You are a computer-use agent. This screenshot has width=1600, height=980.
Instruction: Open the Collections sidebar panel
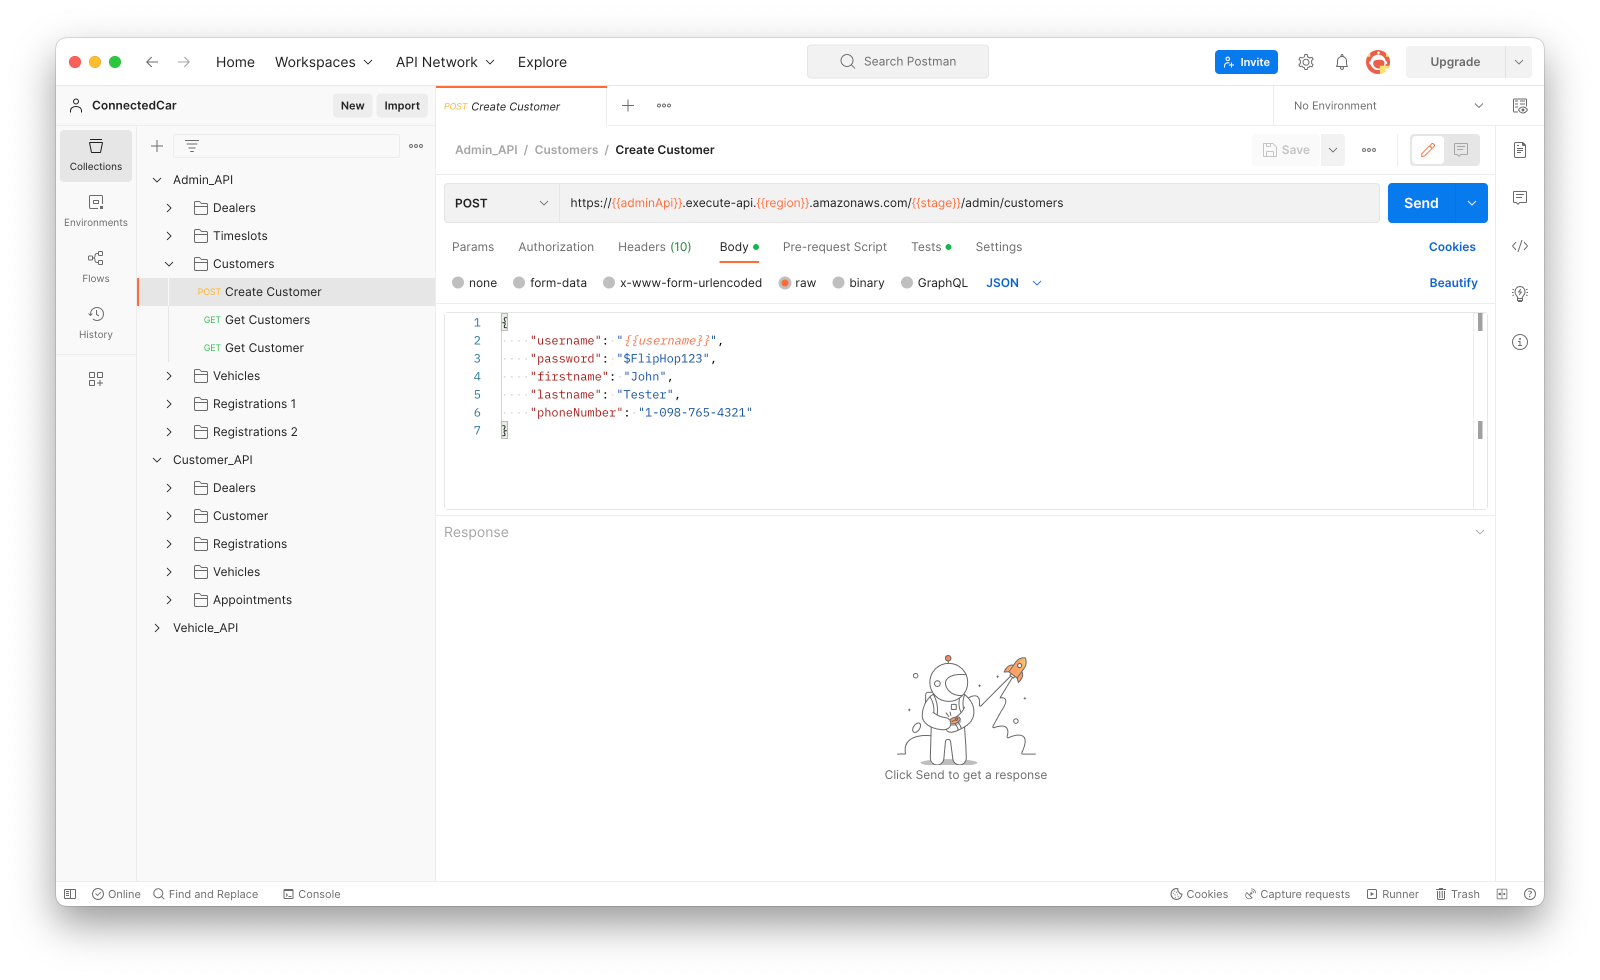[96, 155]
